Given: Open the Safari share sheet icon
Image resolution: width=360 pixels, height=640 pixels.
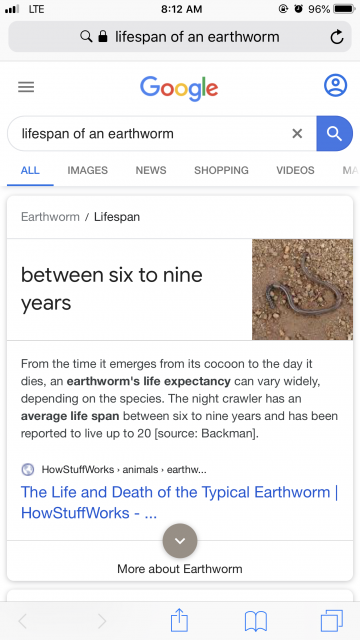Looking at the screenshot, I should pos(179,620).
